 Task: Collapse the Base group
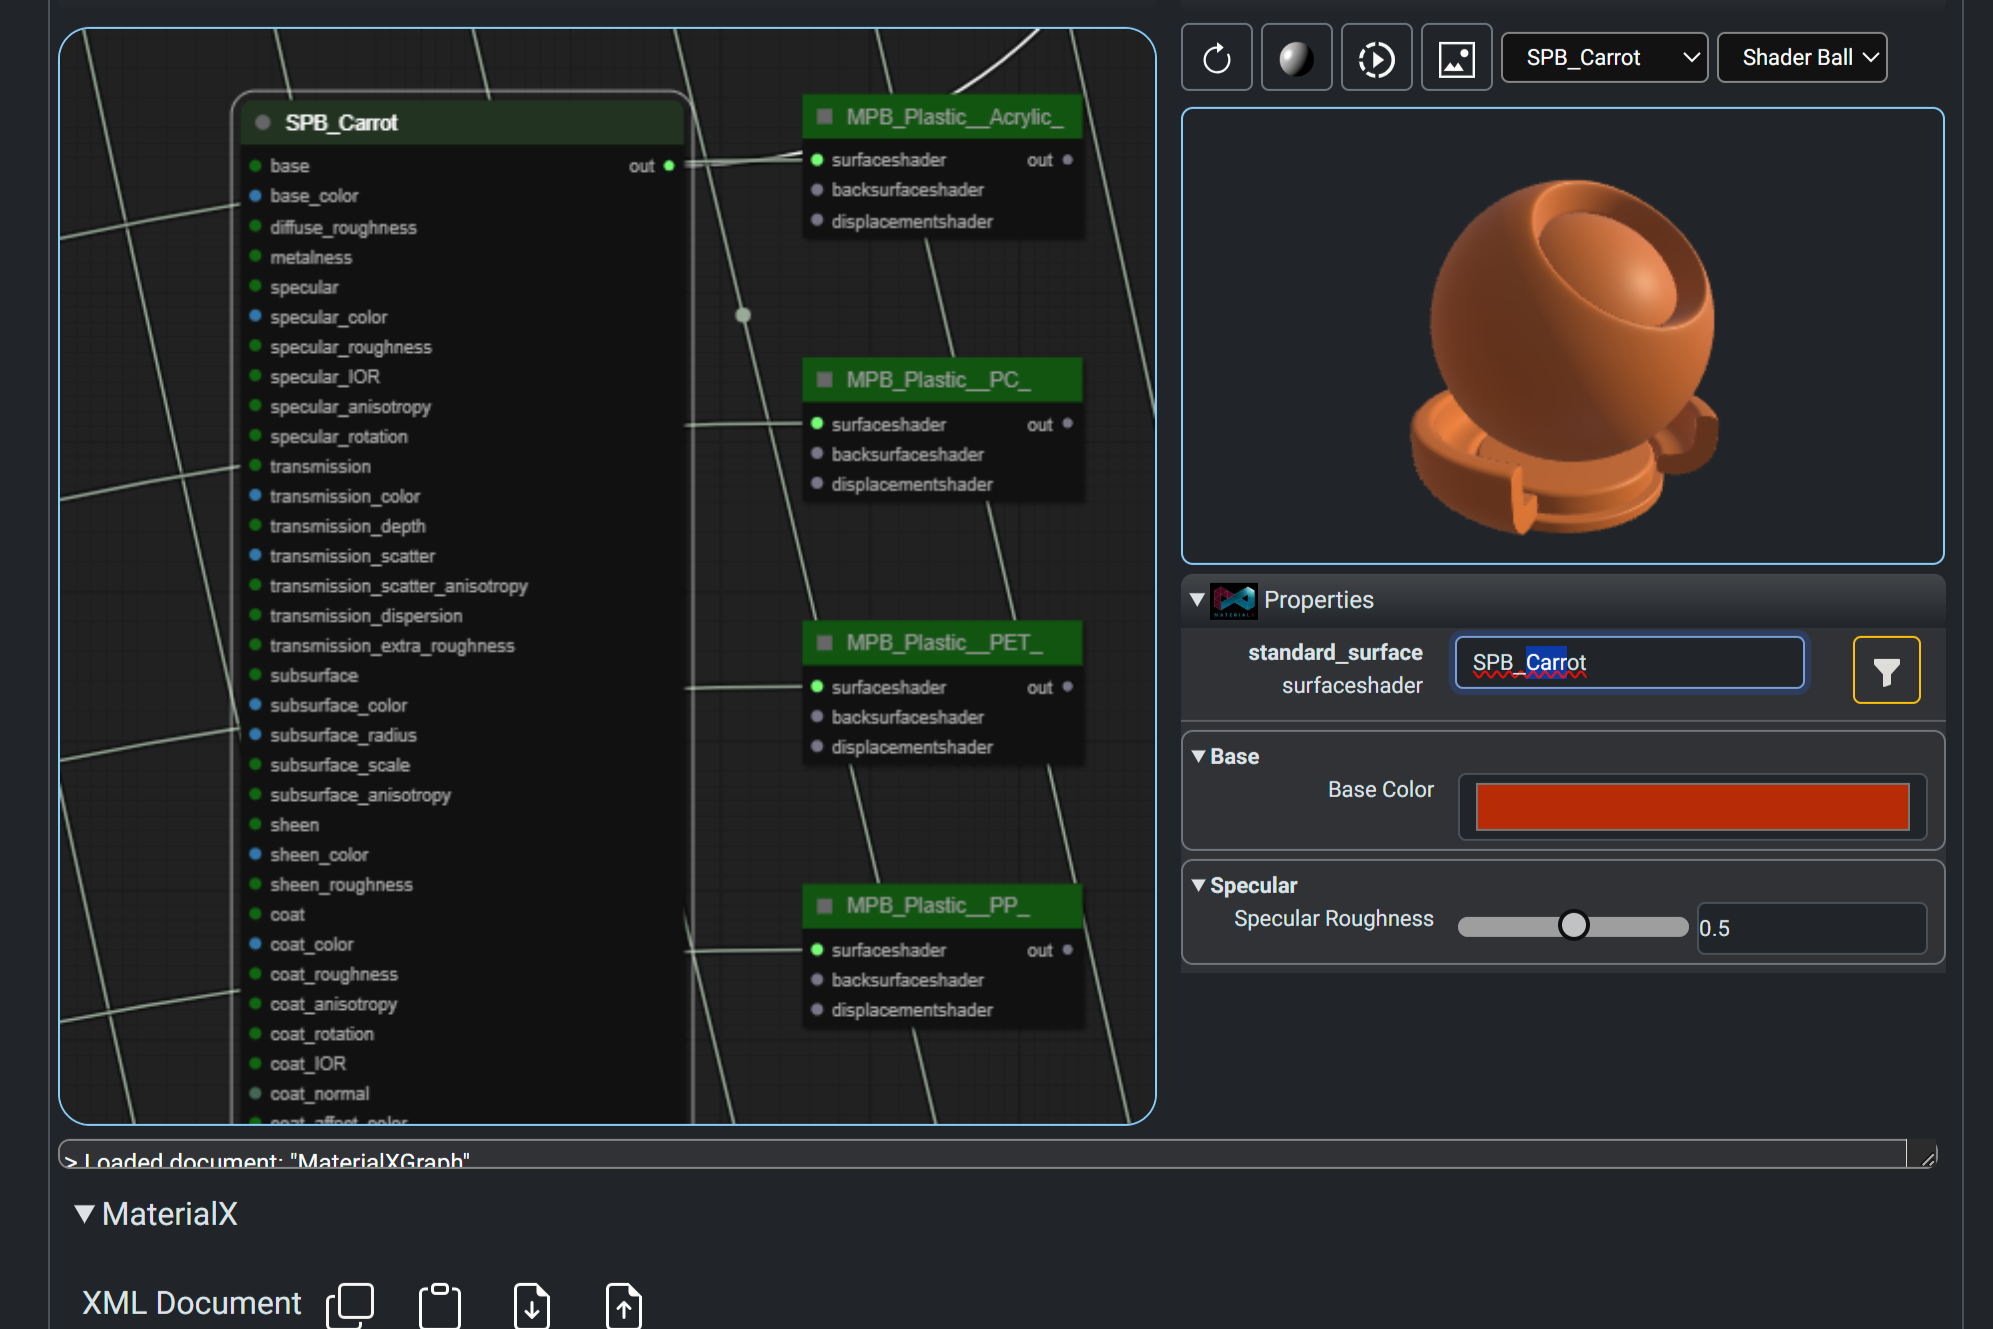(1198, 756)
